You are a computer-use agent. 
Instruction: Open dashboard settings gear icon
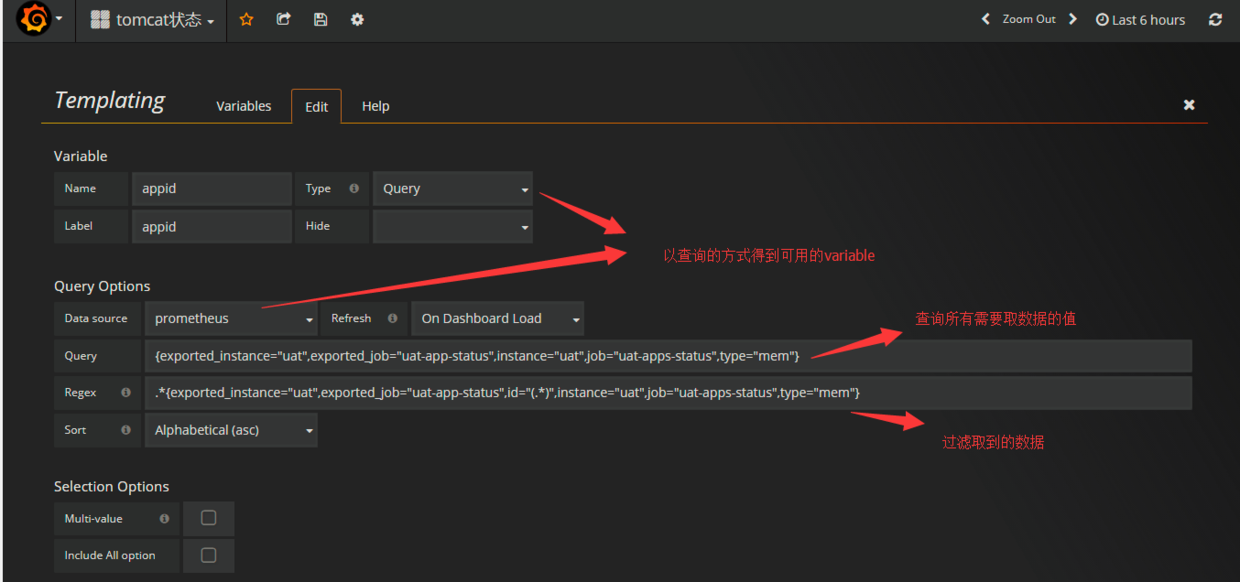pos(357,19)
